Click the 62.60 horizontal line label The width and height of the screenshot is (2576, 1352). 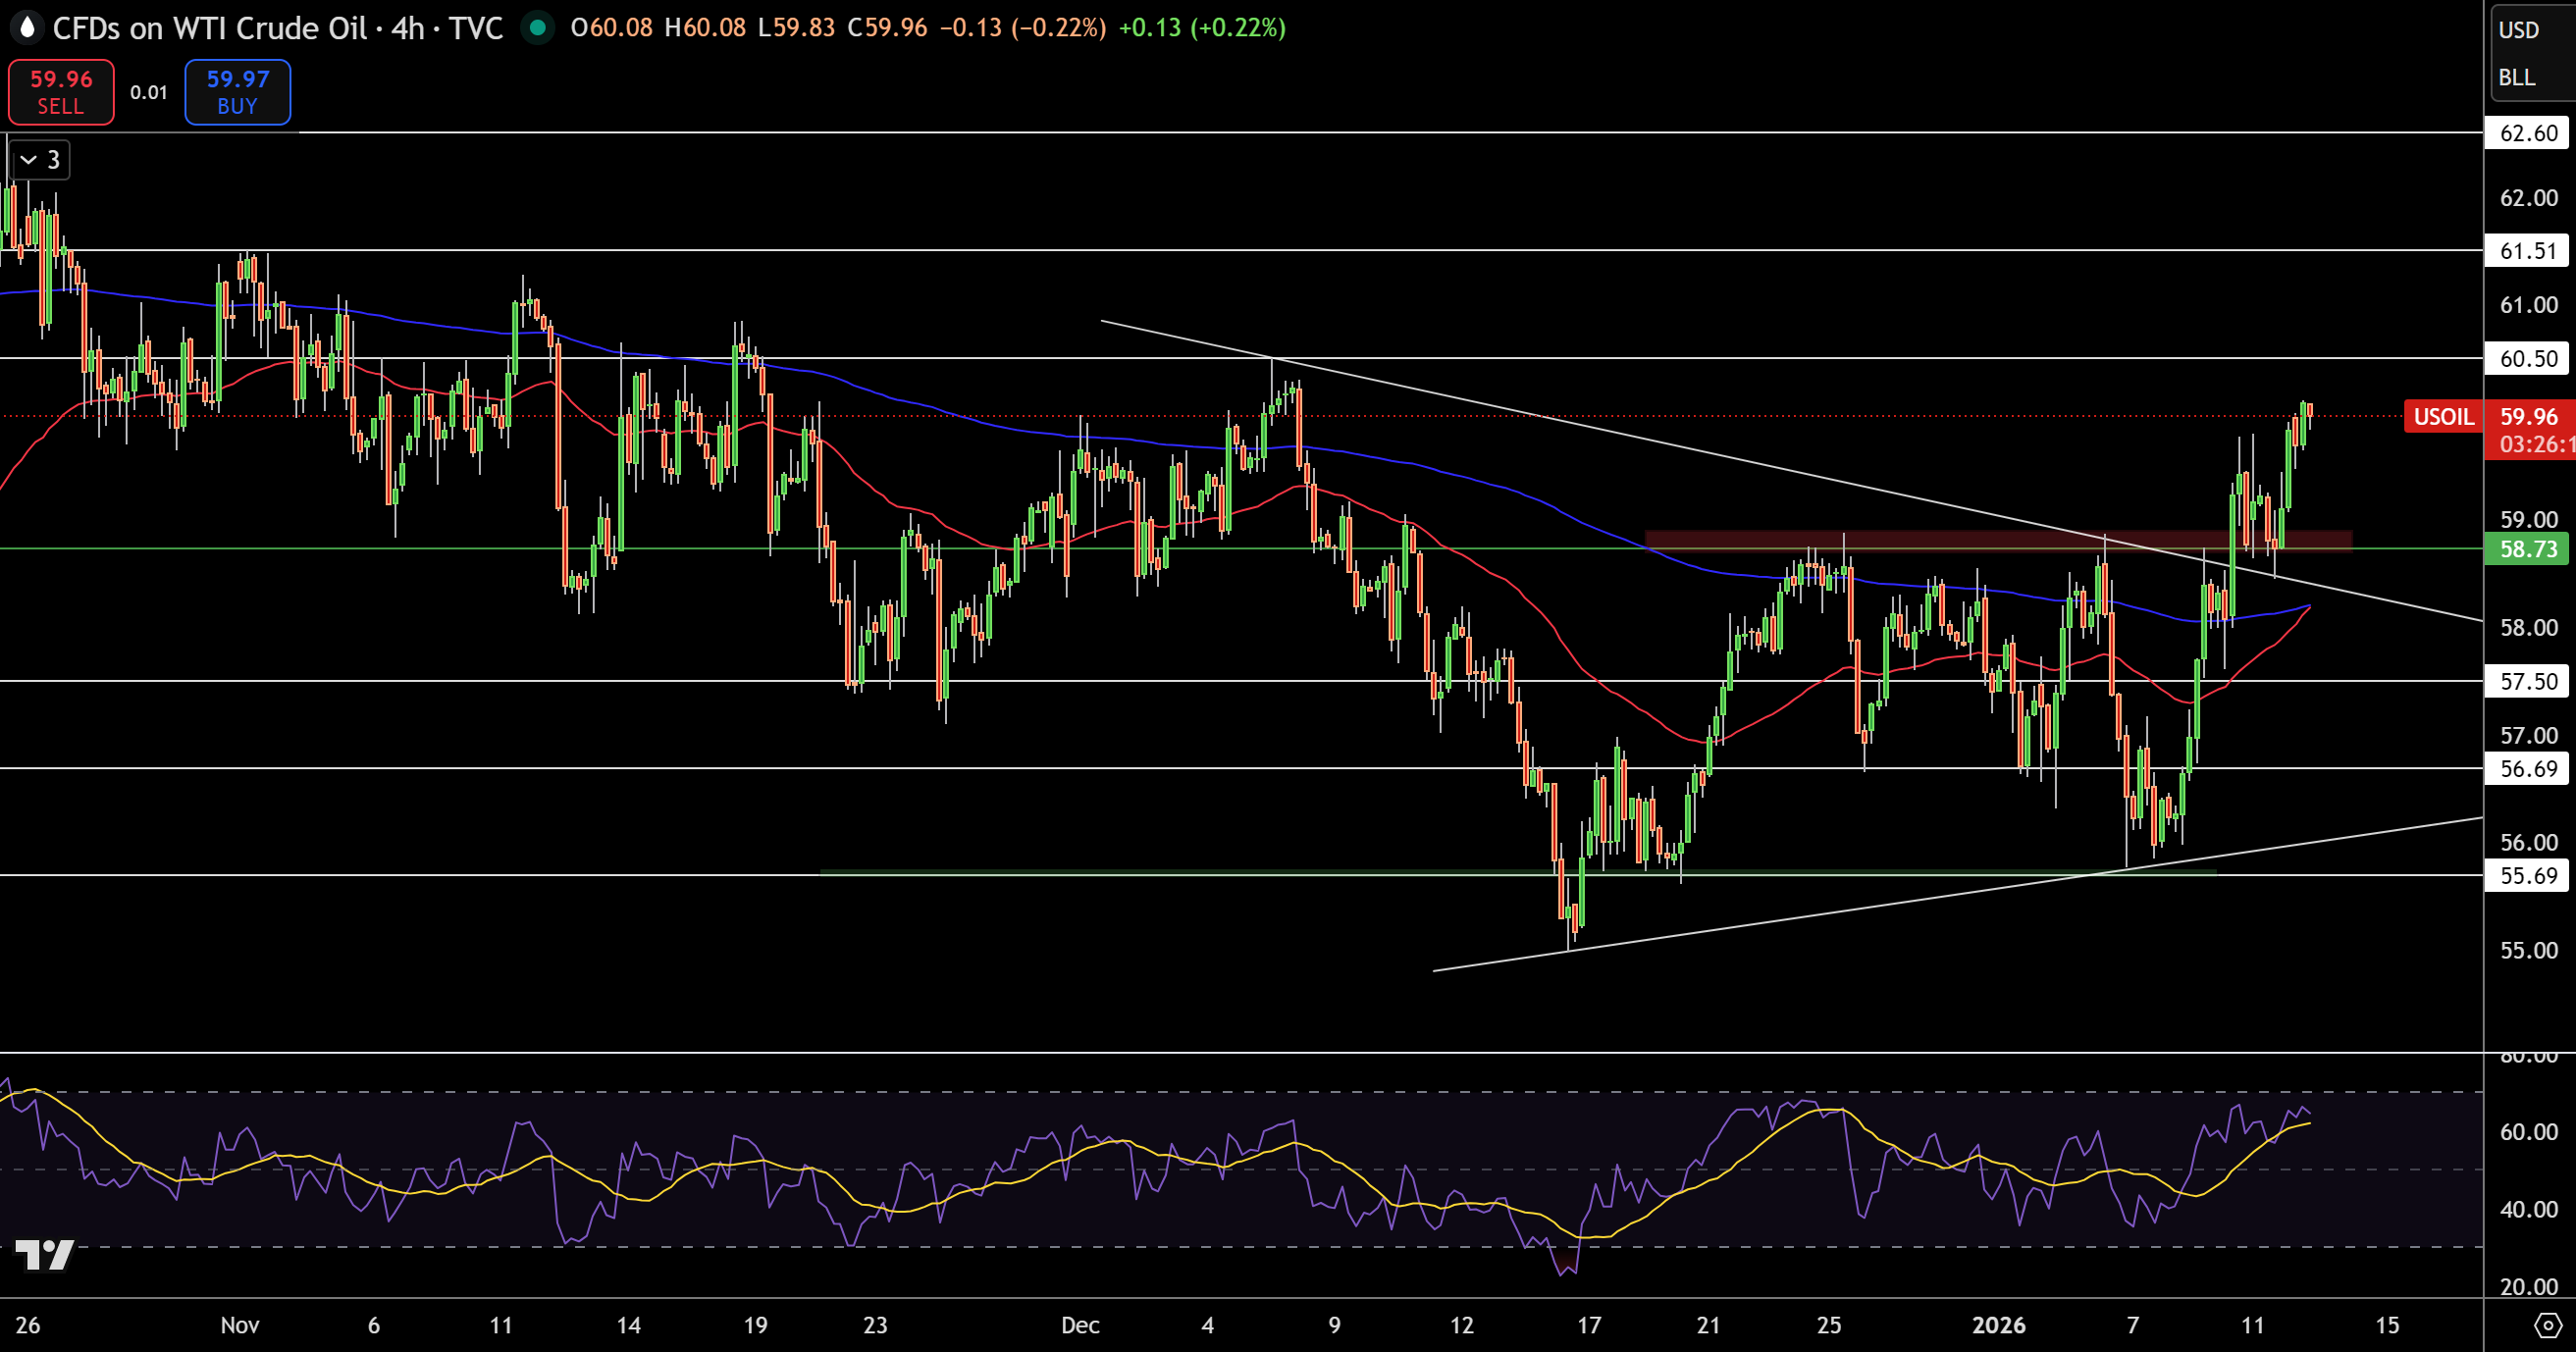click(2527, 133)
